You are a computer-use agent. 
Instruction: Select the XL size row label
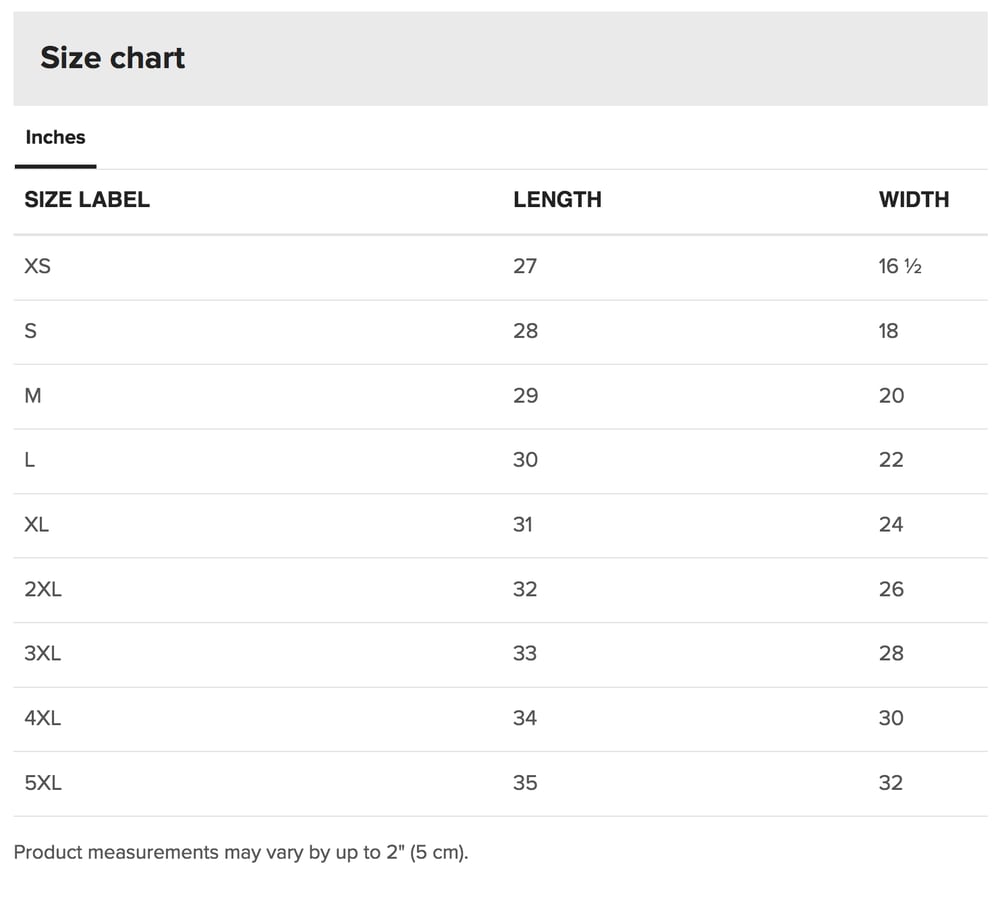[x=36, y=524]
